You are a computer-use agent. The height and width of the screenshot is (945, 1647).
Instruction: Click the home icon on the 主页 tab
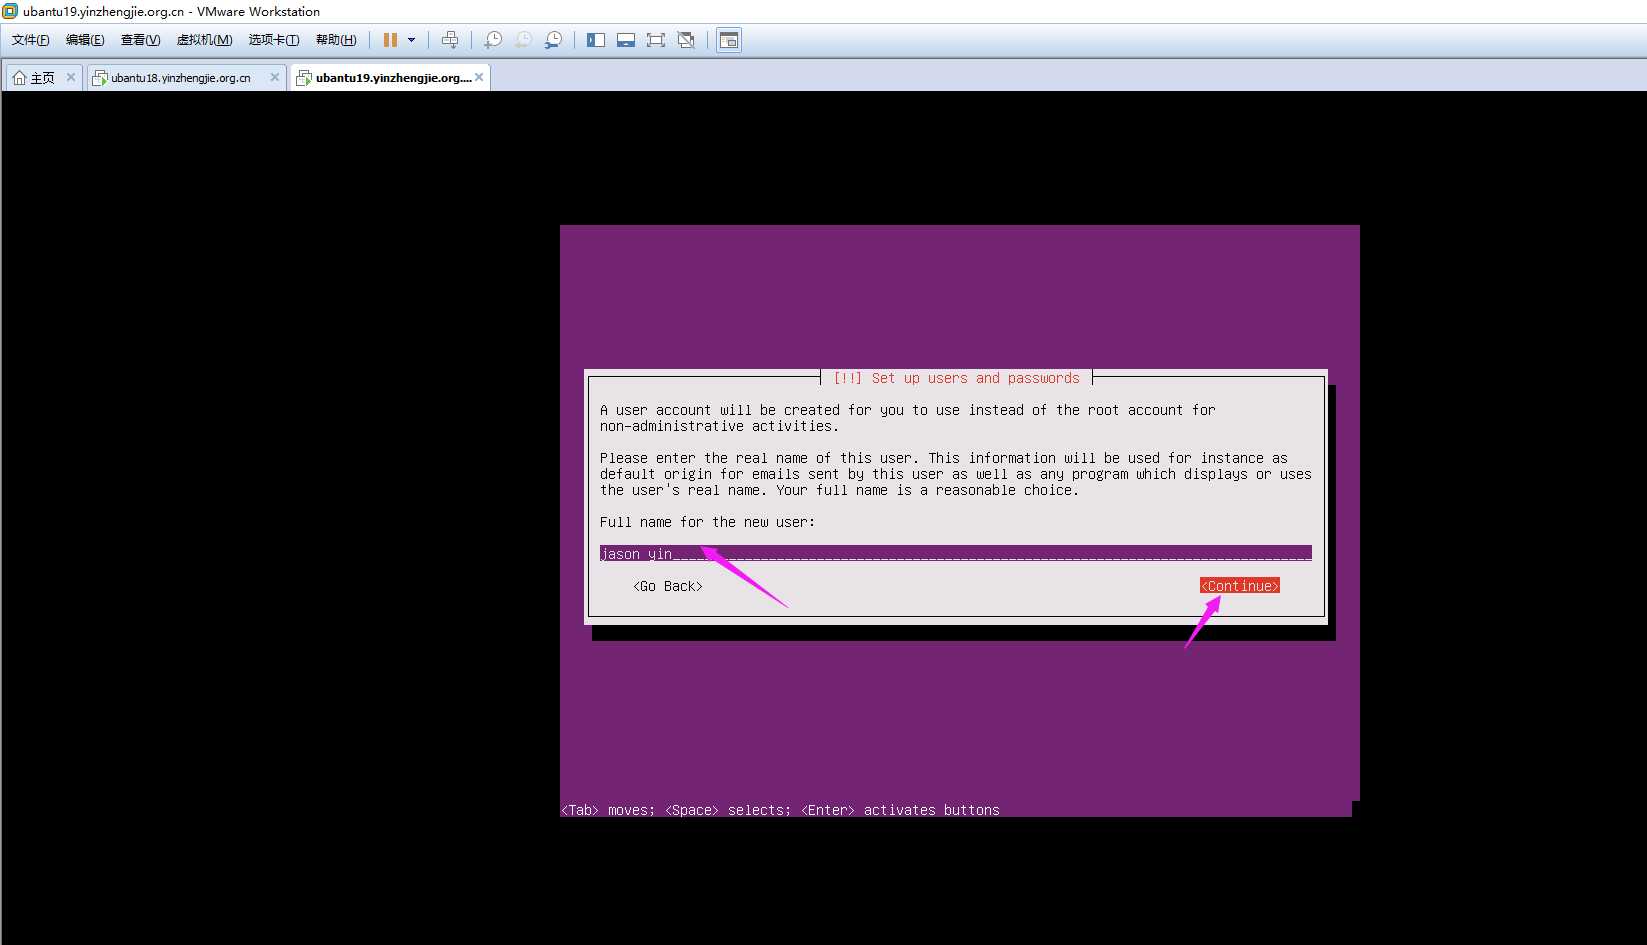click(19, 78)
